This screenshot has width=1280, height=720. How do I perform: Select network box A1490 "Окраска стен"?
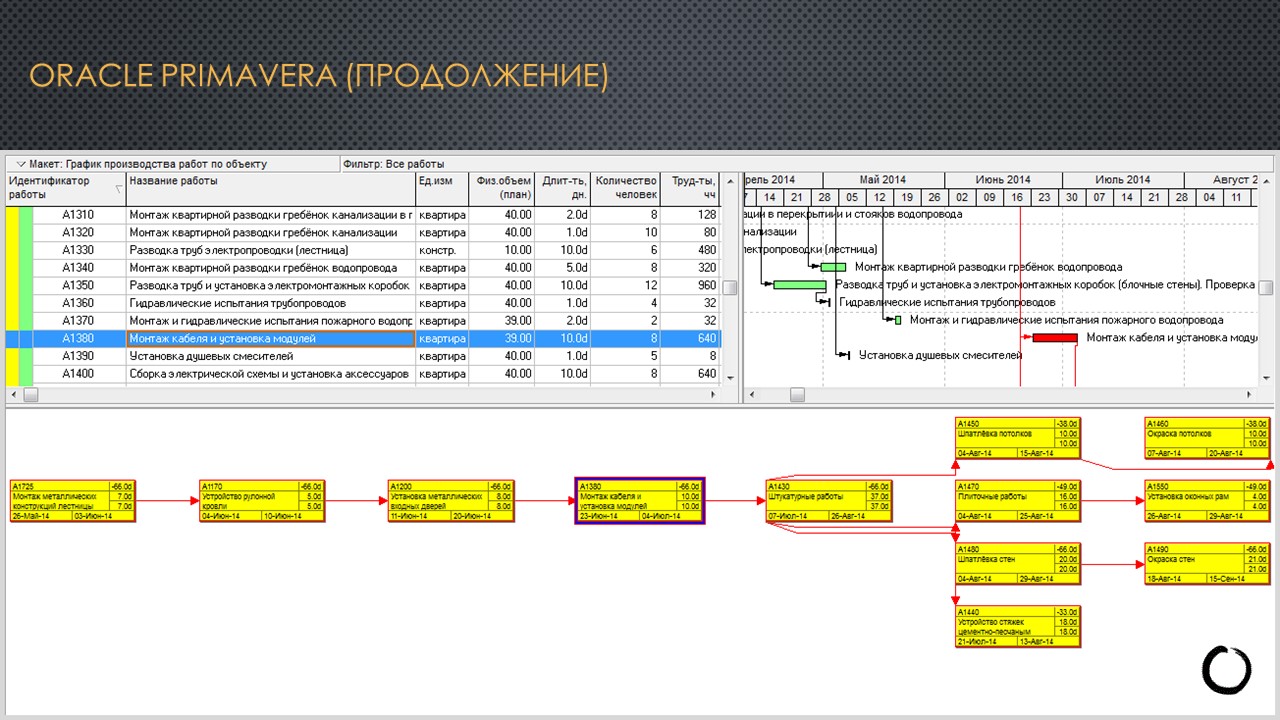(1207, 564)
